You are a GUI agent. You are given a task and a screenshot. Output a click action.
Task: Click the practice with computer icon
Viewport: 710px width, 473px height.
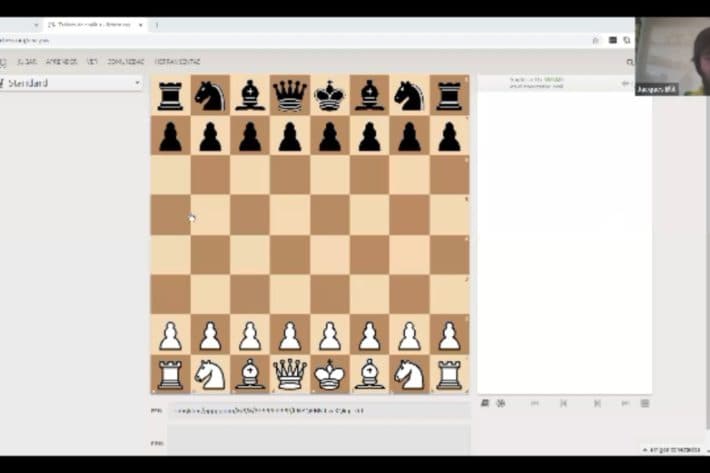point(501,403)
